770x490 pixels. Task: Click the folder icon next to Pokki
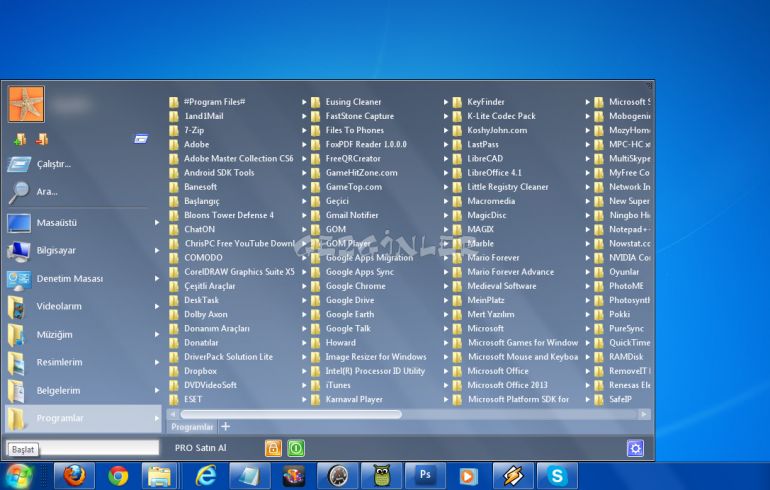coord(599,315)
